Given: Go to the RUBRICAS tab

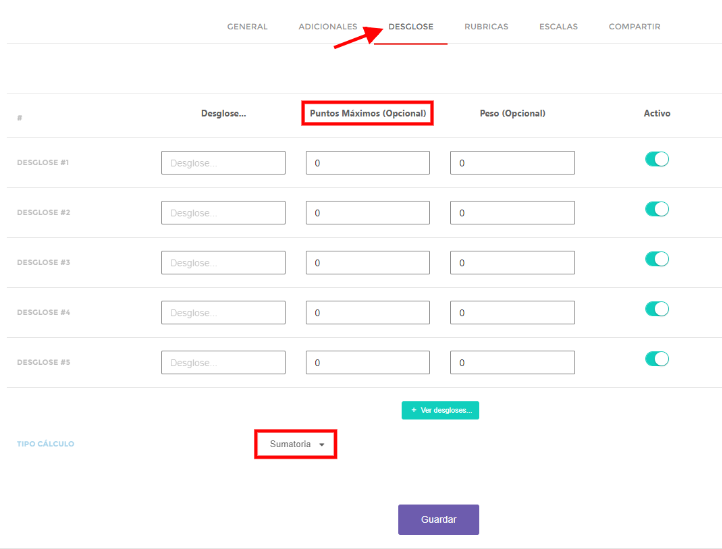Looking at the screenshot, I should [486, 27].
